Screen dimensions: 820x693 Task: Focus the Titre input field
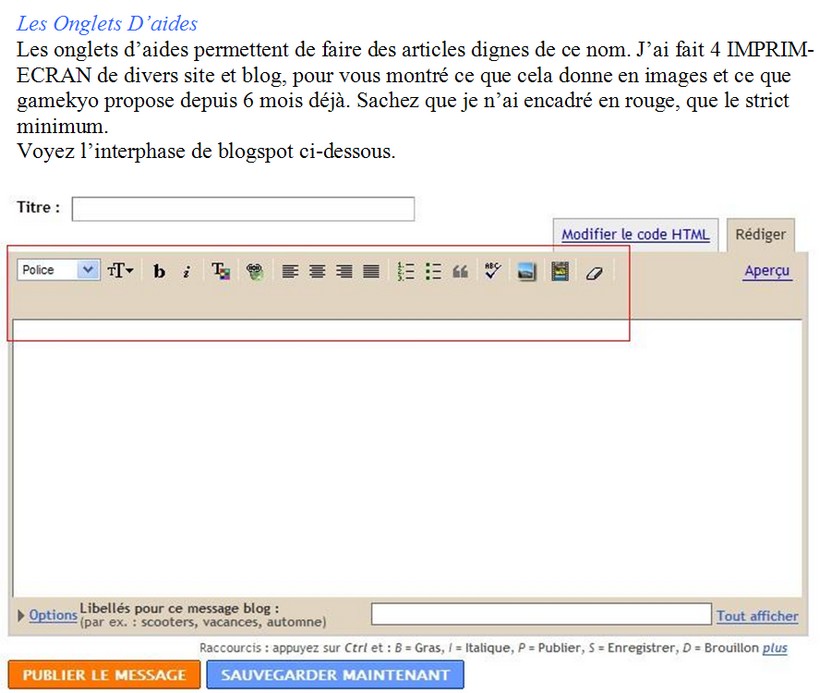tap(243, 209)
